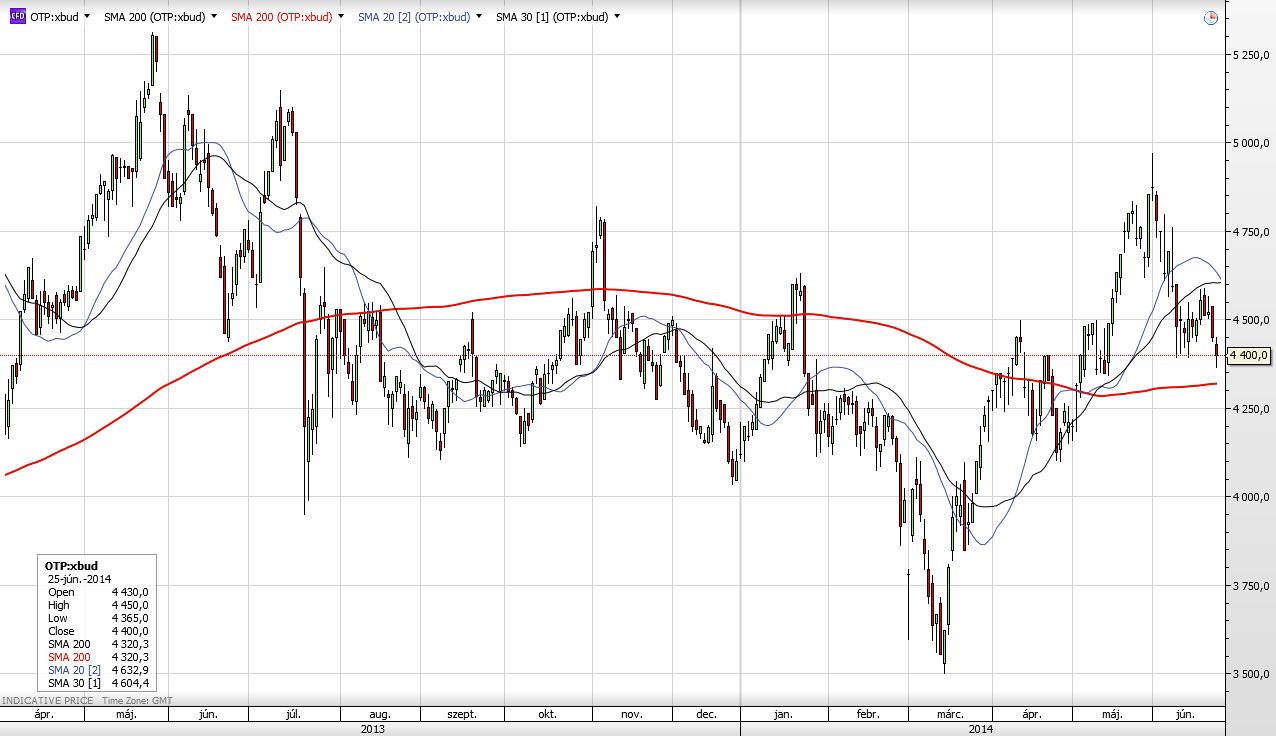Click the nov. month on time axis

pos(631,715)
